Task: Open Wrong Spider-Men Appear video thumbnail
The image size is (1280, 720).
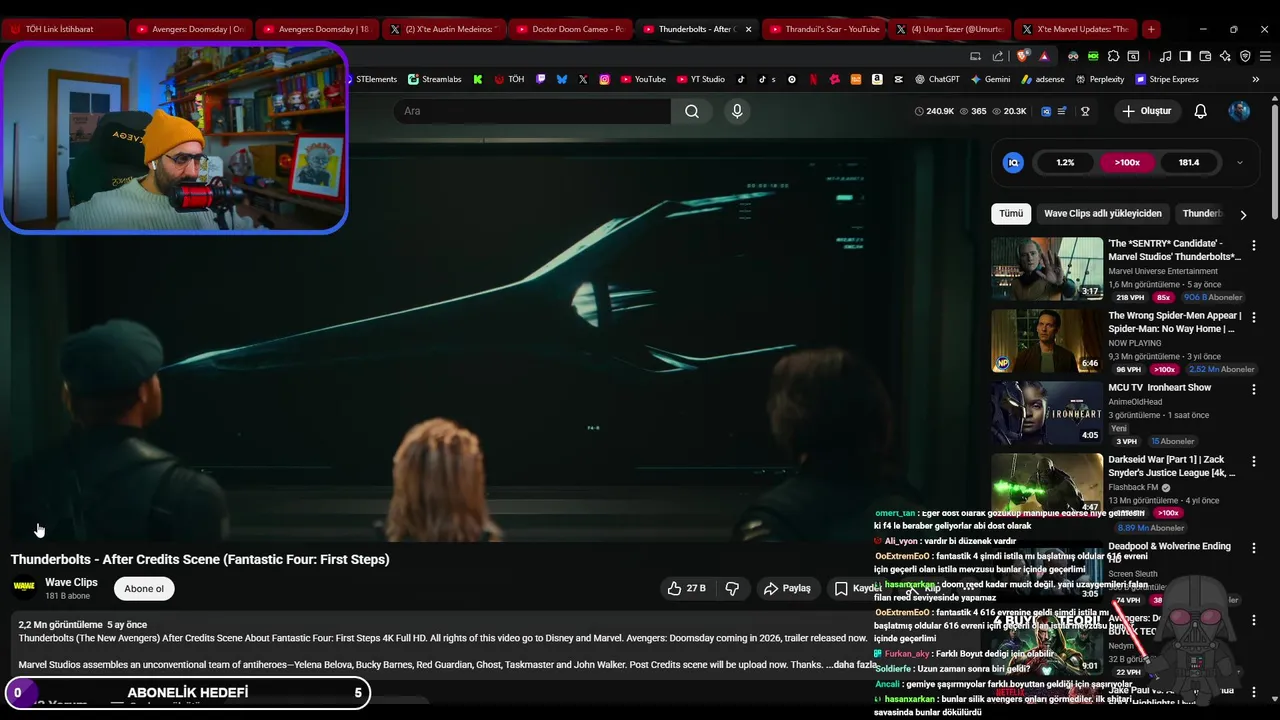Action: [x=1047, y=341]
